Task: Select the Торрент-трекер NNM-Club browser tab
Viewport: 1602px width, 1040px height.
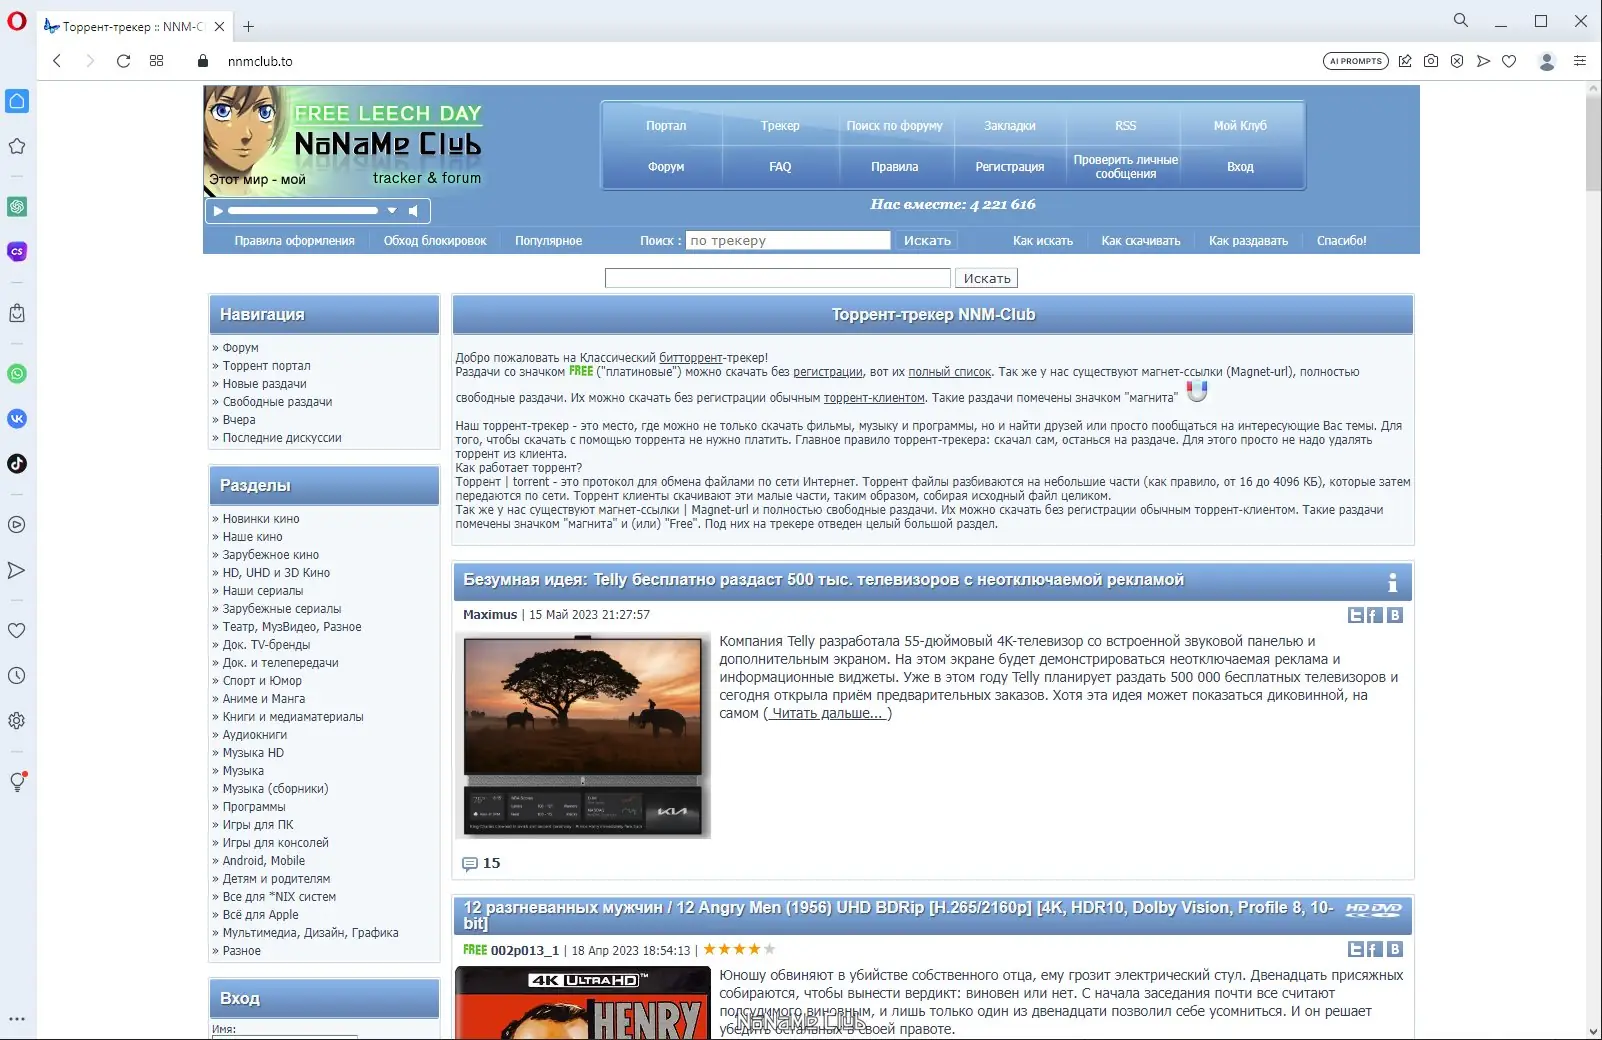Action: [134, 27]
